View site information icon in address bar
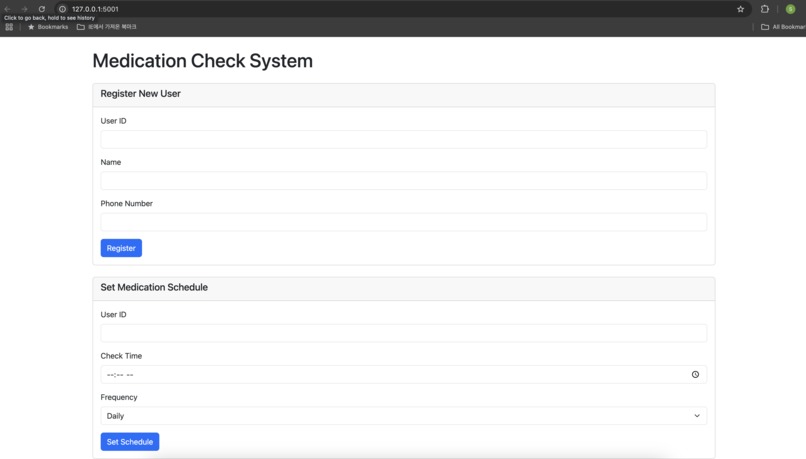 62,9
